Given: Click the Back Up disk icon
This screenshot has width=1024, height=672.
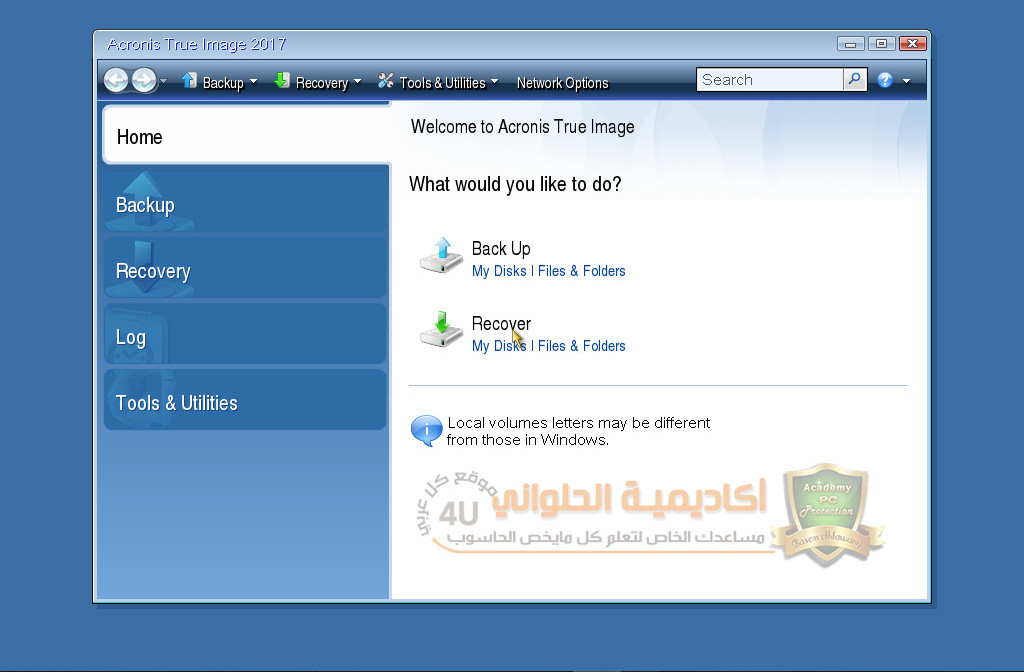Looking at the screenshot, I should click(440, 256).
